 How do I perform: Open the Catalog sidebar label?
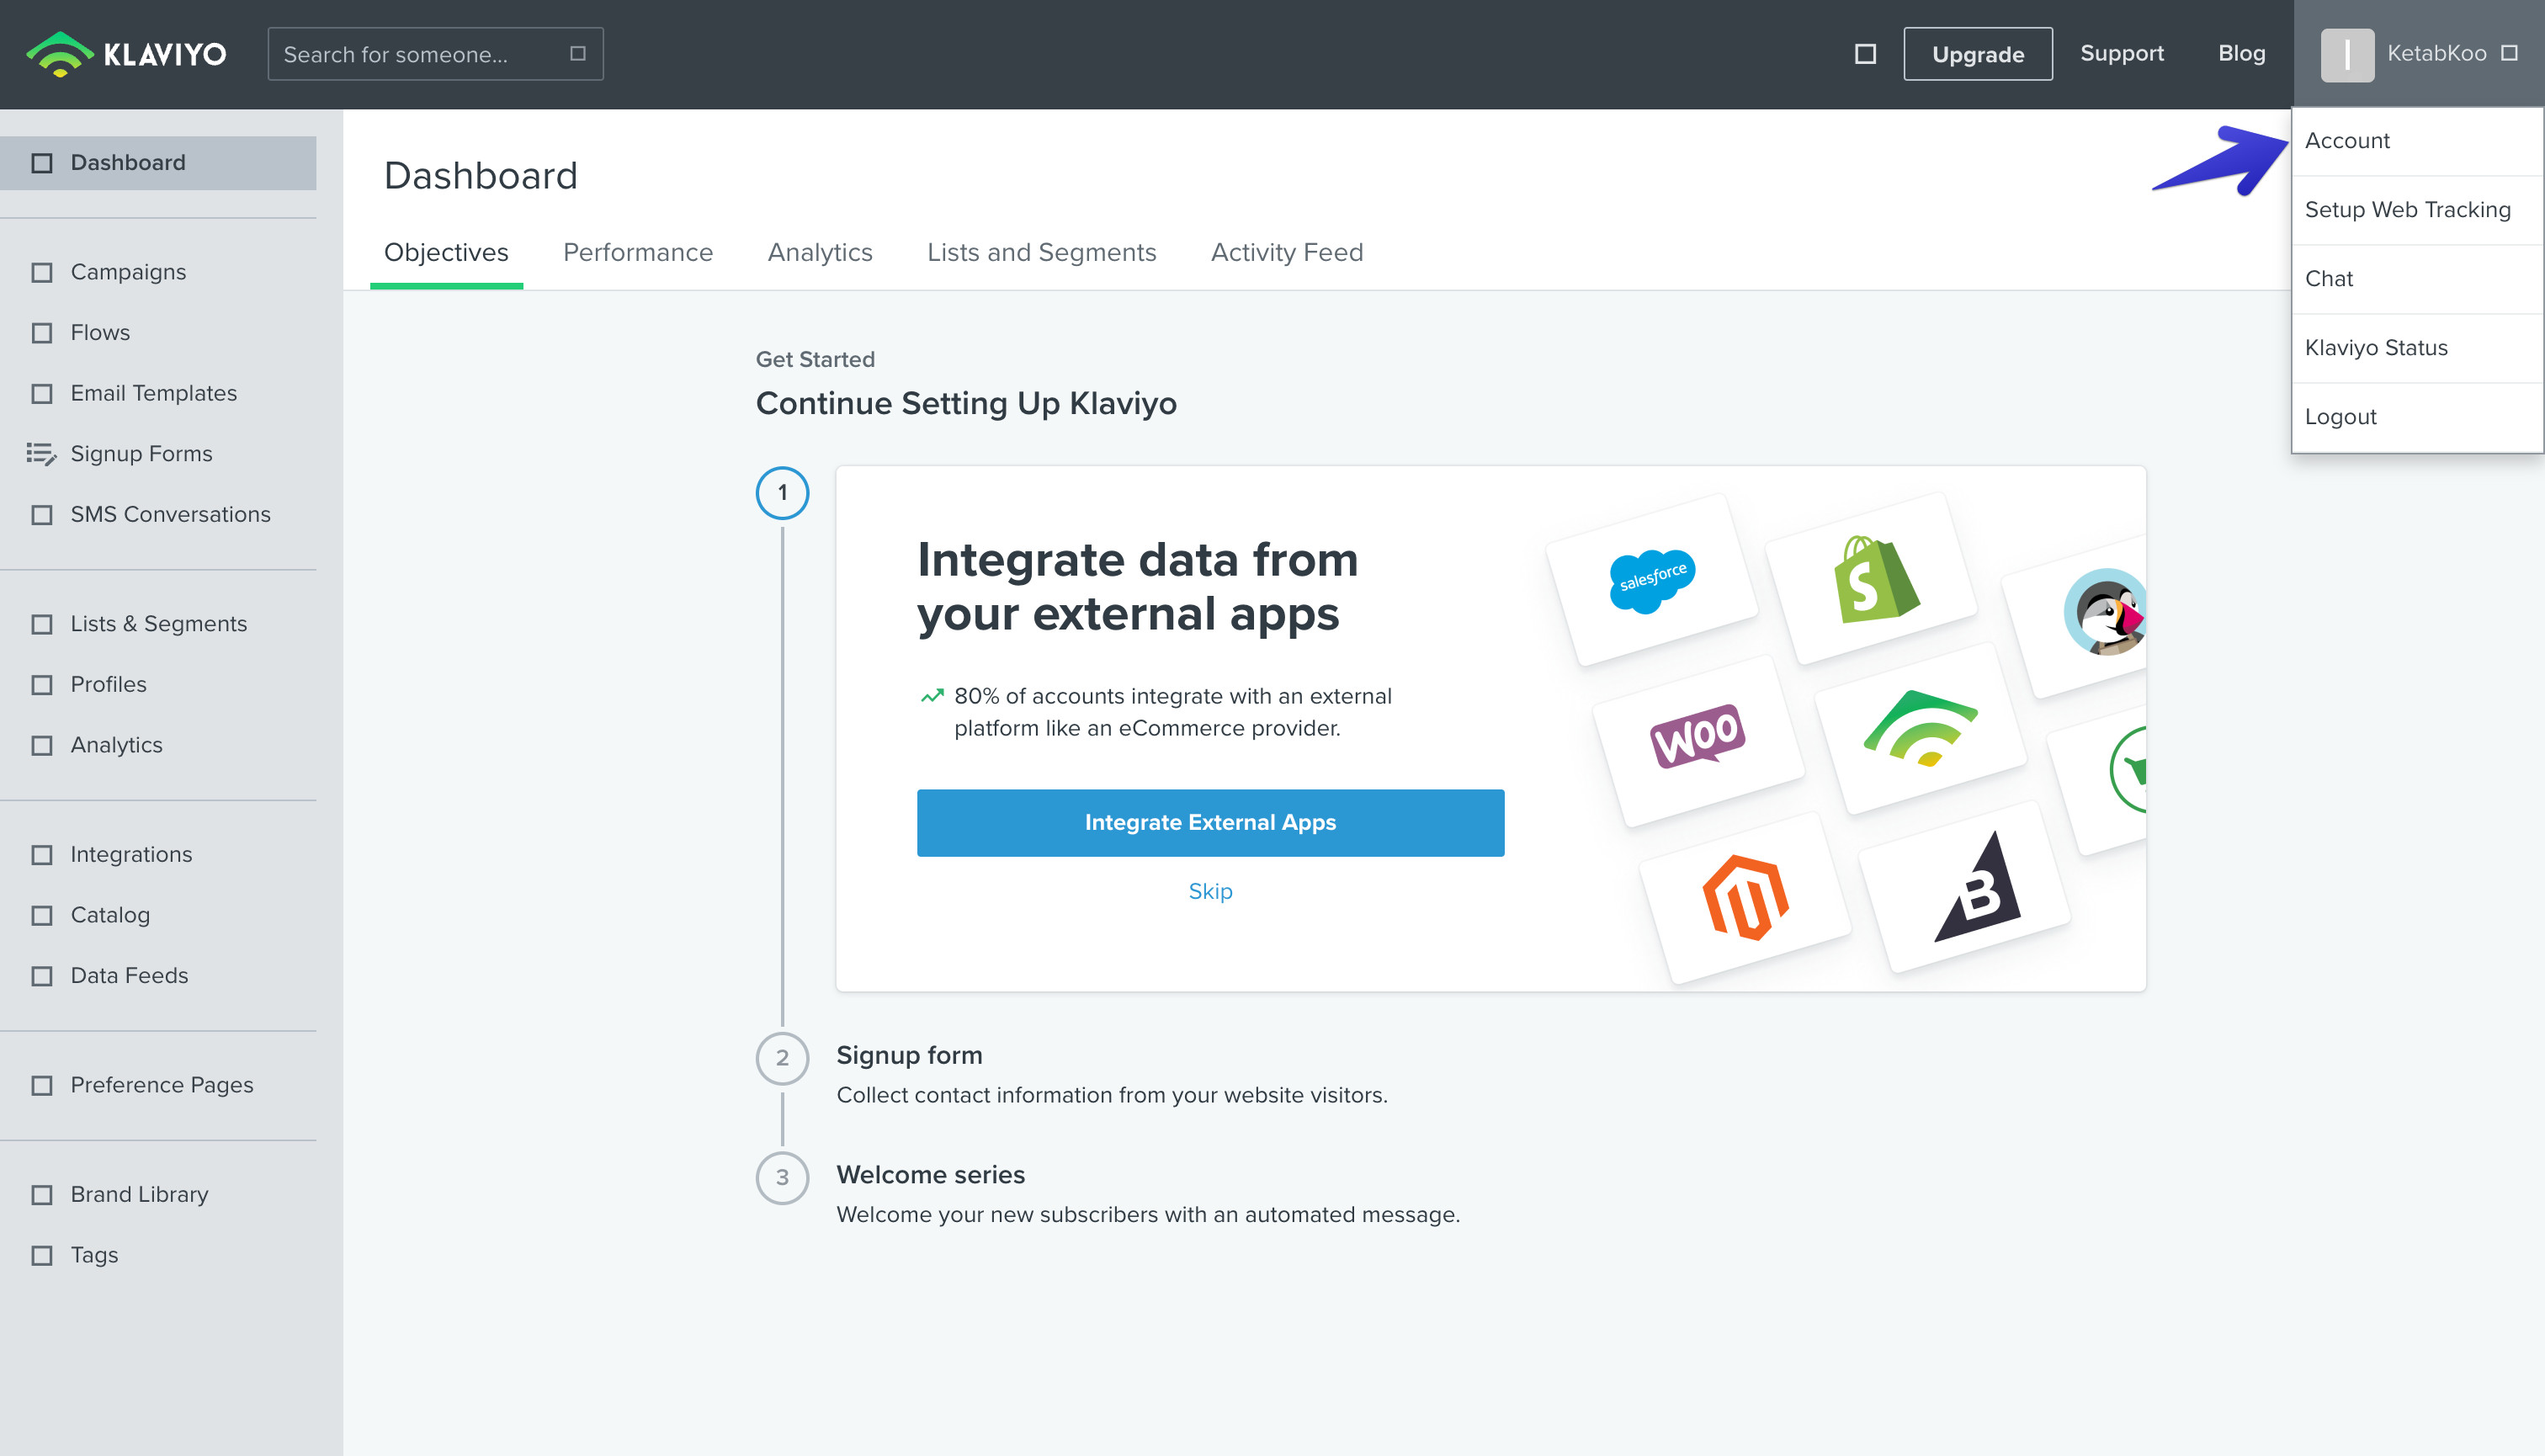[110, 916]
